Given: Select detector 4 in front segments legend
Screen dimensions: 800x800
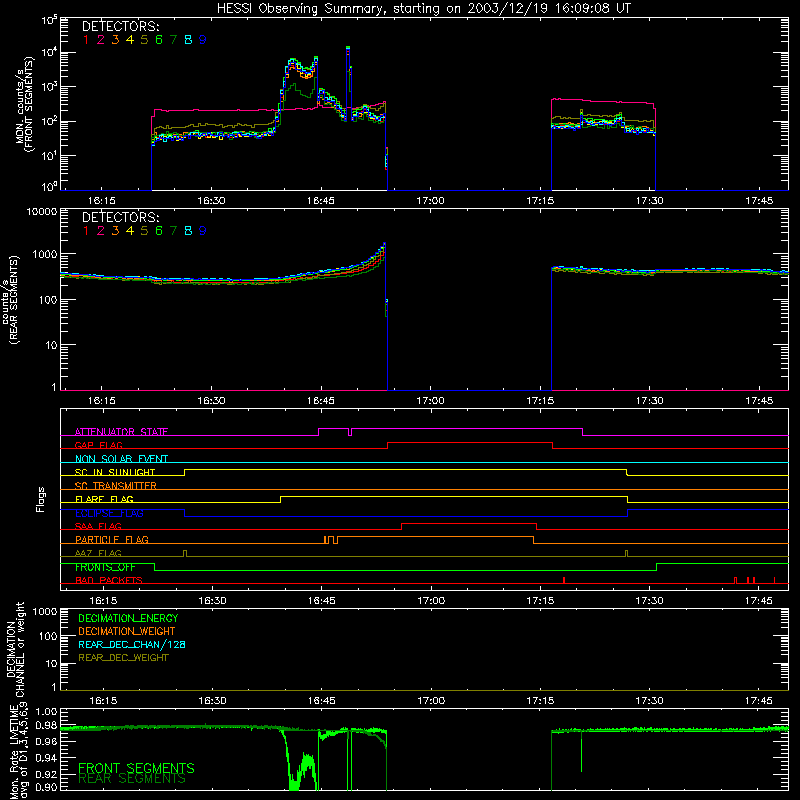Looking at the screenshot, I should click(x=130, y=40).
